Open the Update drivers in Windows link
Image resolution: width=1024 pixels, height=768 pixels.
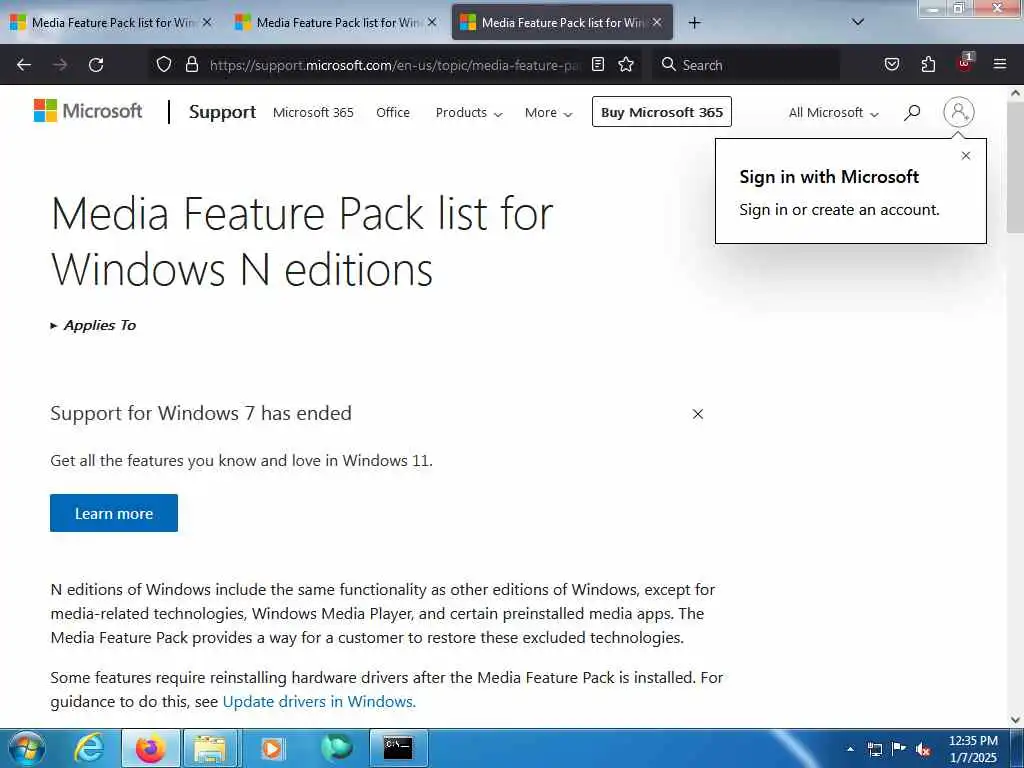tap(319, 701)
